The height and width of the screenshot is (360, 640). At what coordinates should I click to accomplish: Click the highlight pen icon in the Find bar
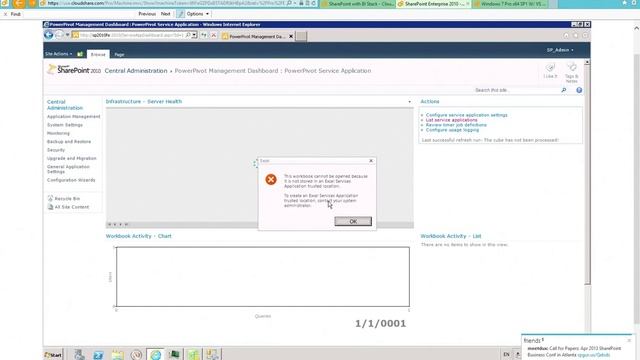pos(180,14)
